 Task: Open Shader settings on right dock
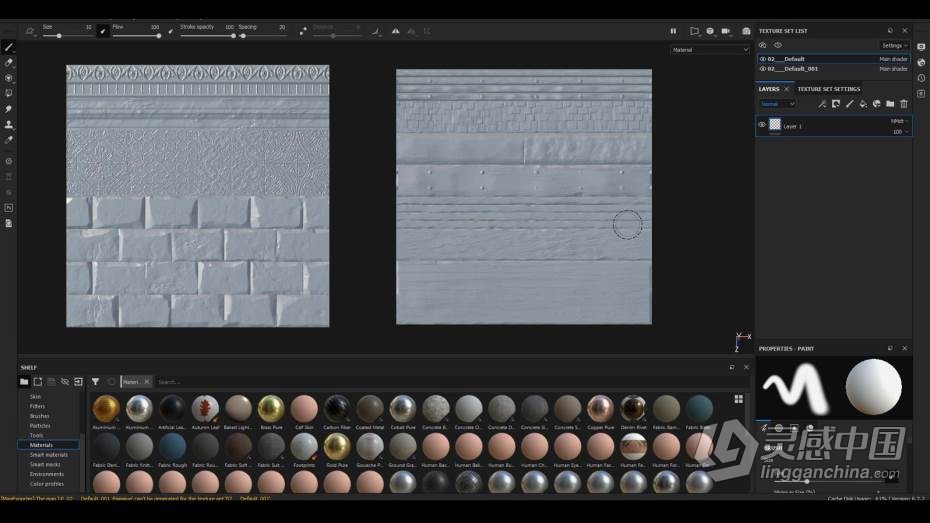tap(921, 62)
